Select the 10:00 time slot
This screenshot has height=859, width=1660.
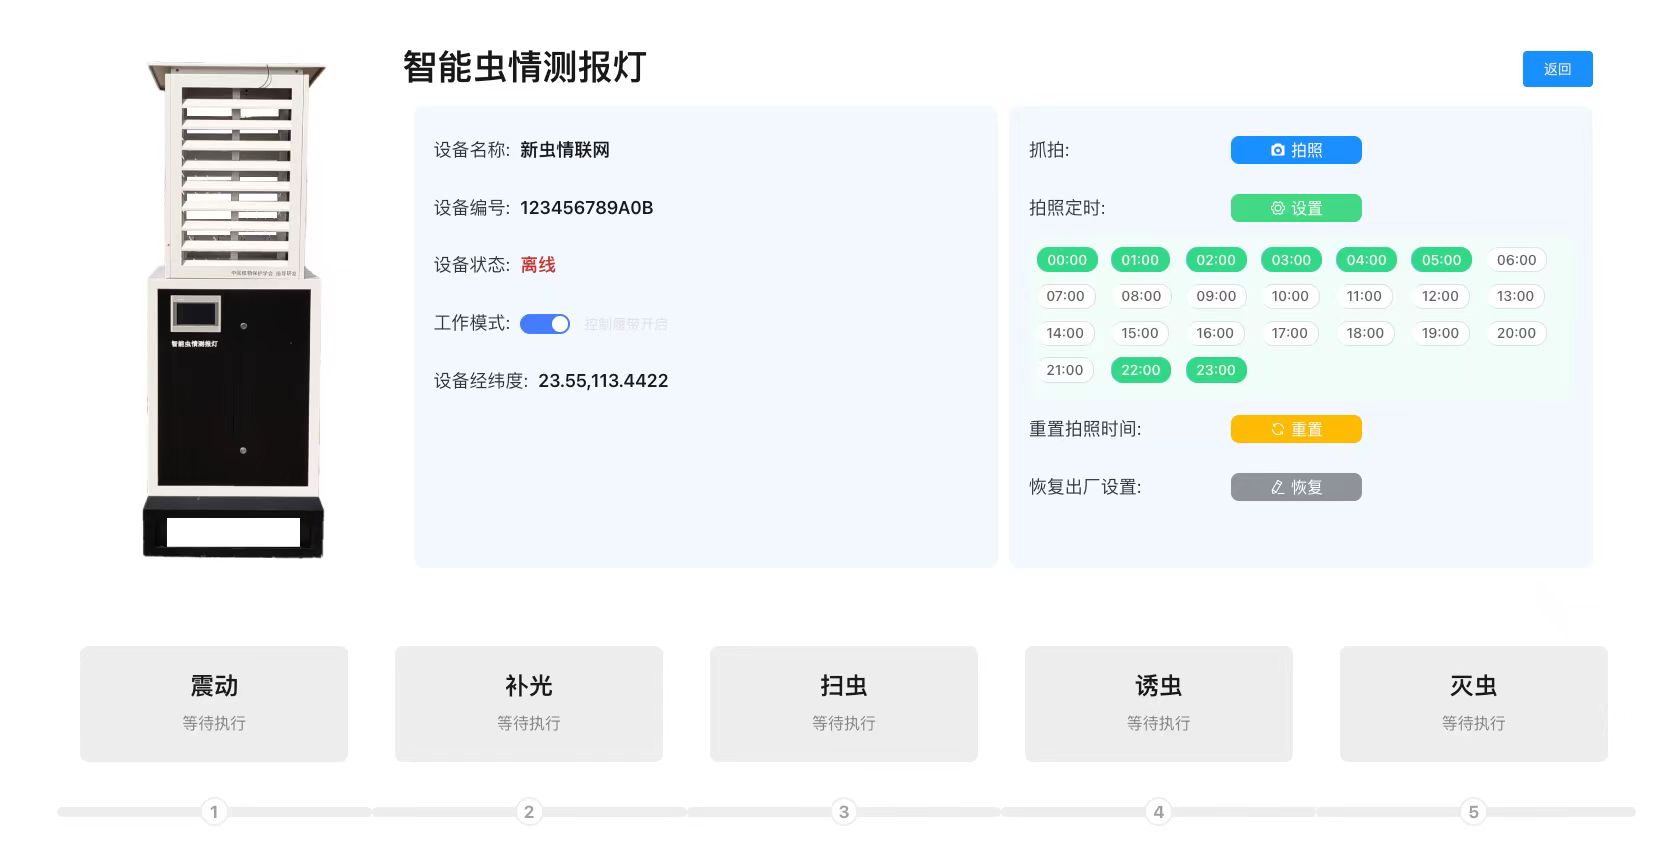pos(1290,296)
